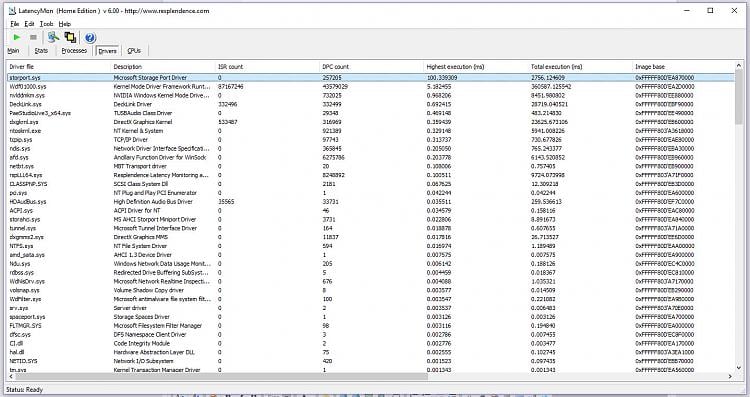Screen dimensions: 750x397
Task: Click the horizontal scrollbar right arrow
Action: click(730, 376)
